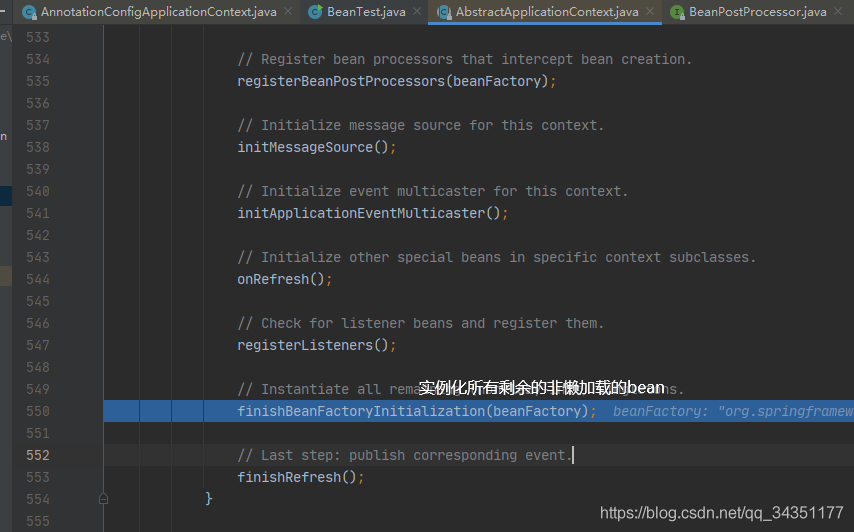
Task: Switch to the AnnotationConfigApplicationContext.java tab
Action: [x=158, y=12]
